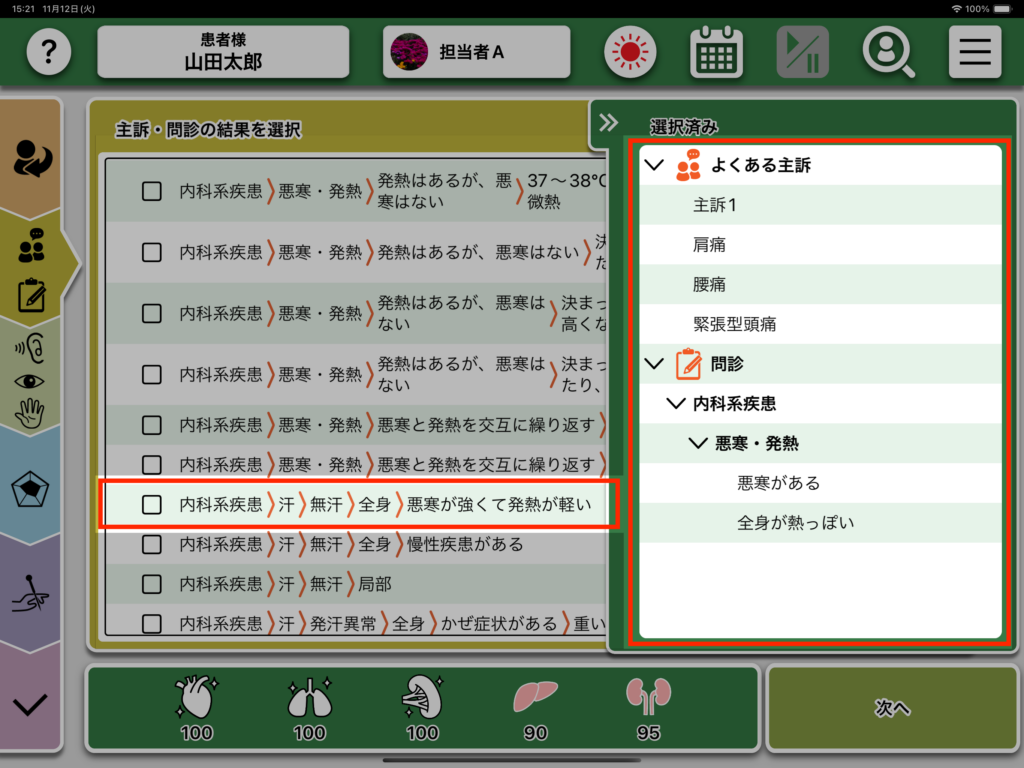Open the calendar icon
The width and height of the screenshot is (1024, 768).
(x=716, y=52)
